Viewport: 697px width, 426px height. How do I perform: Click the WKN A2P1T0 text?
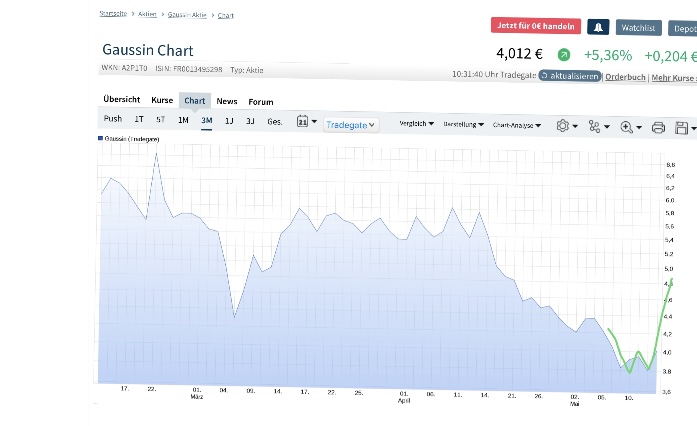[124, 68]
